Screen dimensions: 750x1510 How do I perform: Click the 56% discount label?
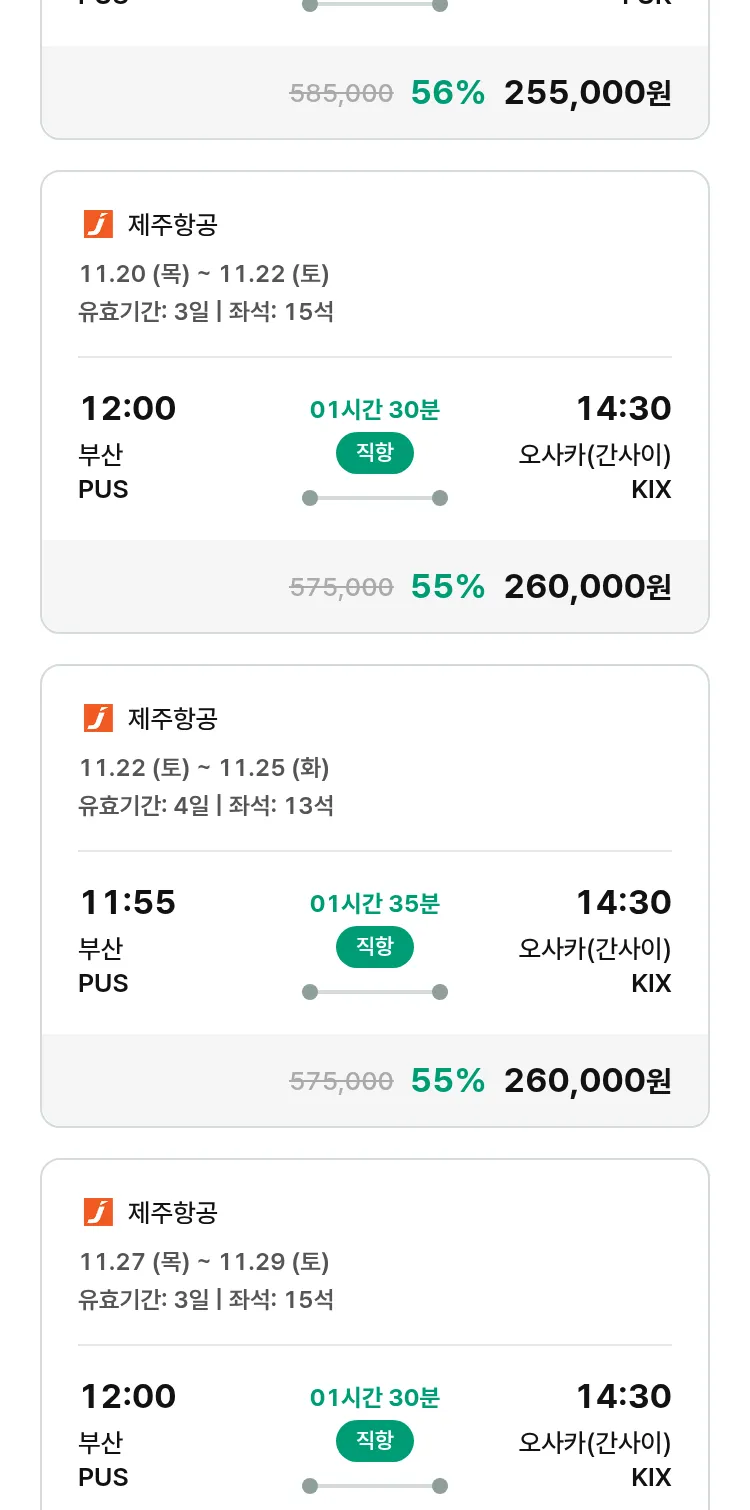click(x=447, y=93)
